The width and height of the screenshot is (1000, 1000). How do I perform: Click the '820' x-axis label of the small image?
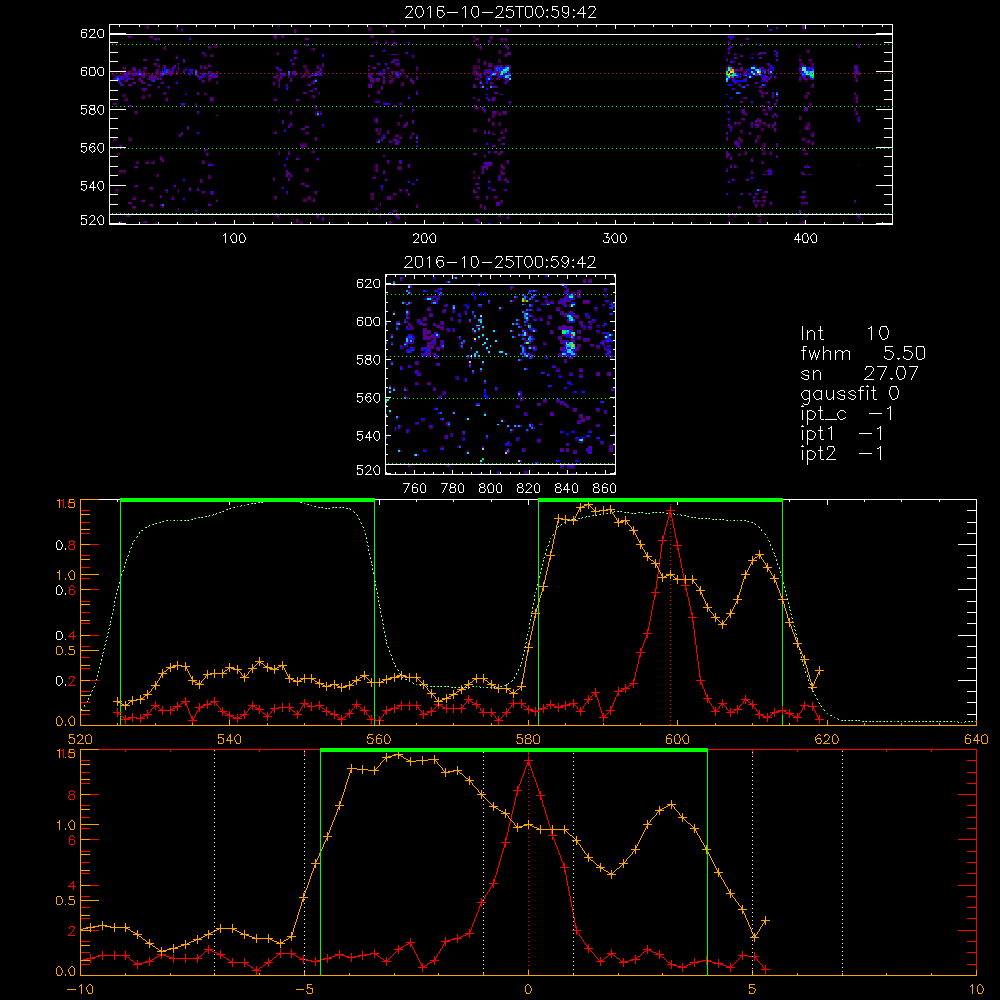coord(529,489)
